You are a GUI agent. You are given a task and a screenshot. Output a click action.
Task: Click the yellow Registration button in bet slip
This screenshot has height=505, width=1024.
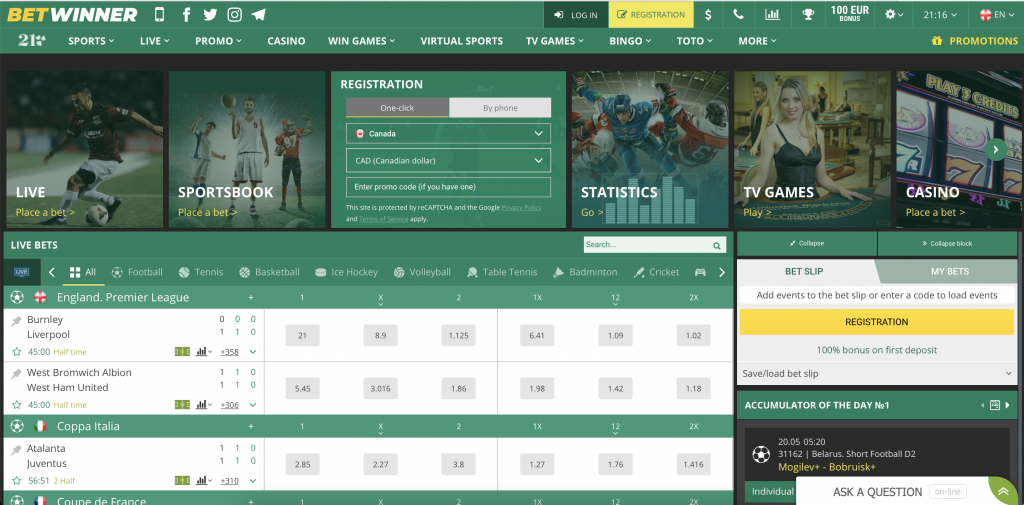(876, 322)
